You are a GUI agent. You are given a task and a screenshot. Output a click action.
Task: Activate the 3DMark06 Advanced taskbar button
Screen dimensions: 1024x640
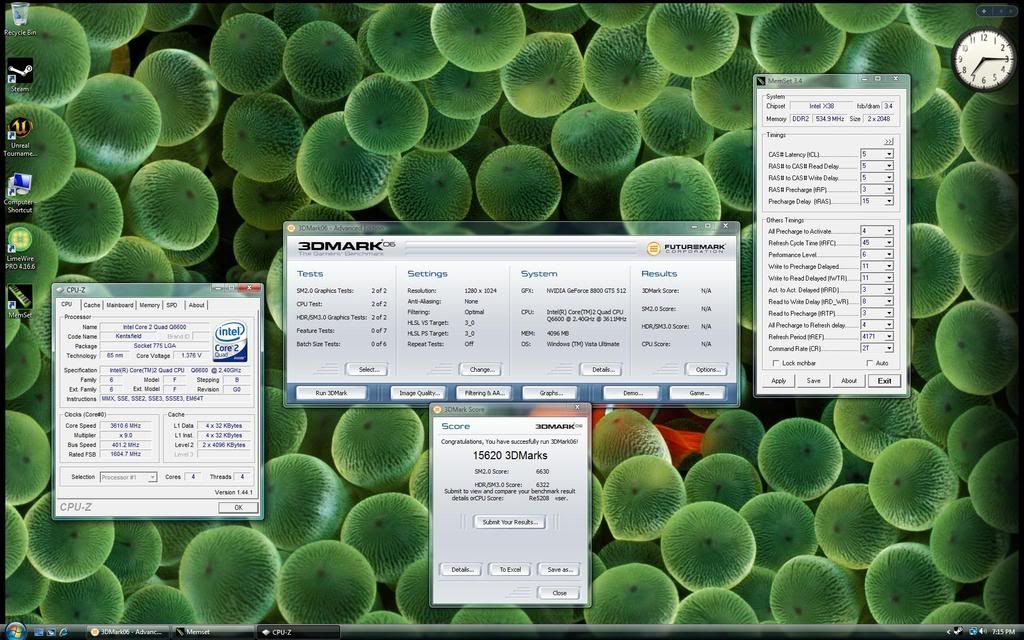(x=129, y=632)
